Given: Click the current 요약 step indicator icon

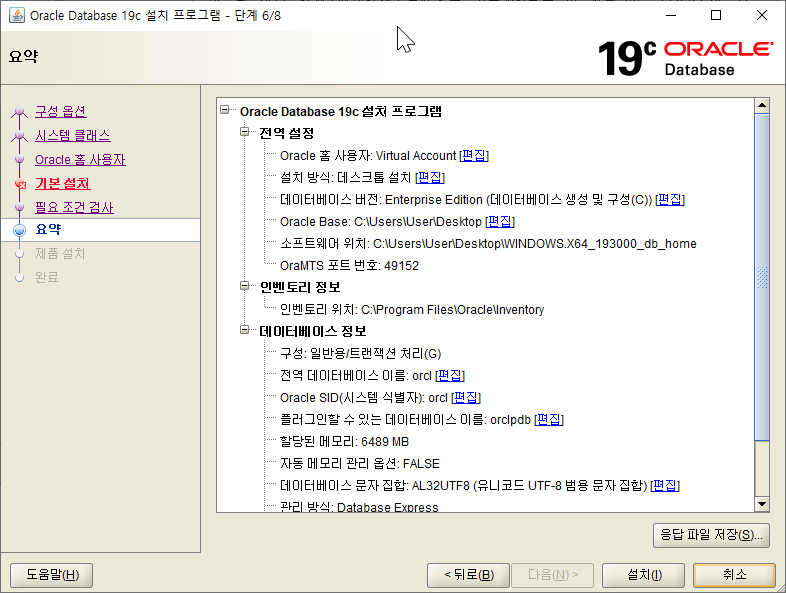Looking at the screenshot, I should (x=20, y=230).
